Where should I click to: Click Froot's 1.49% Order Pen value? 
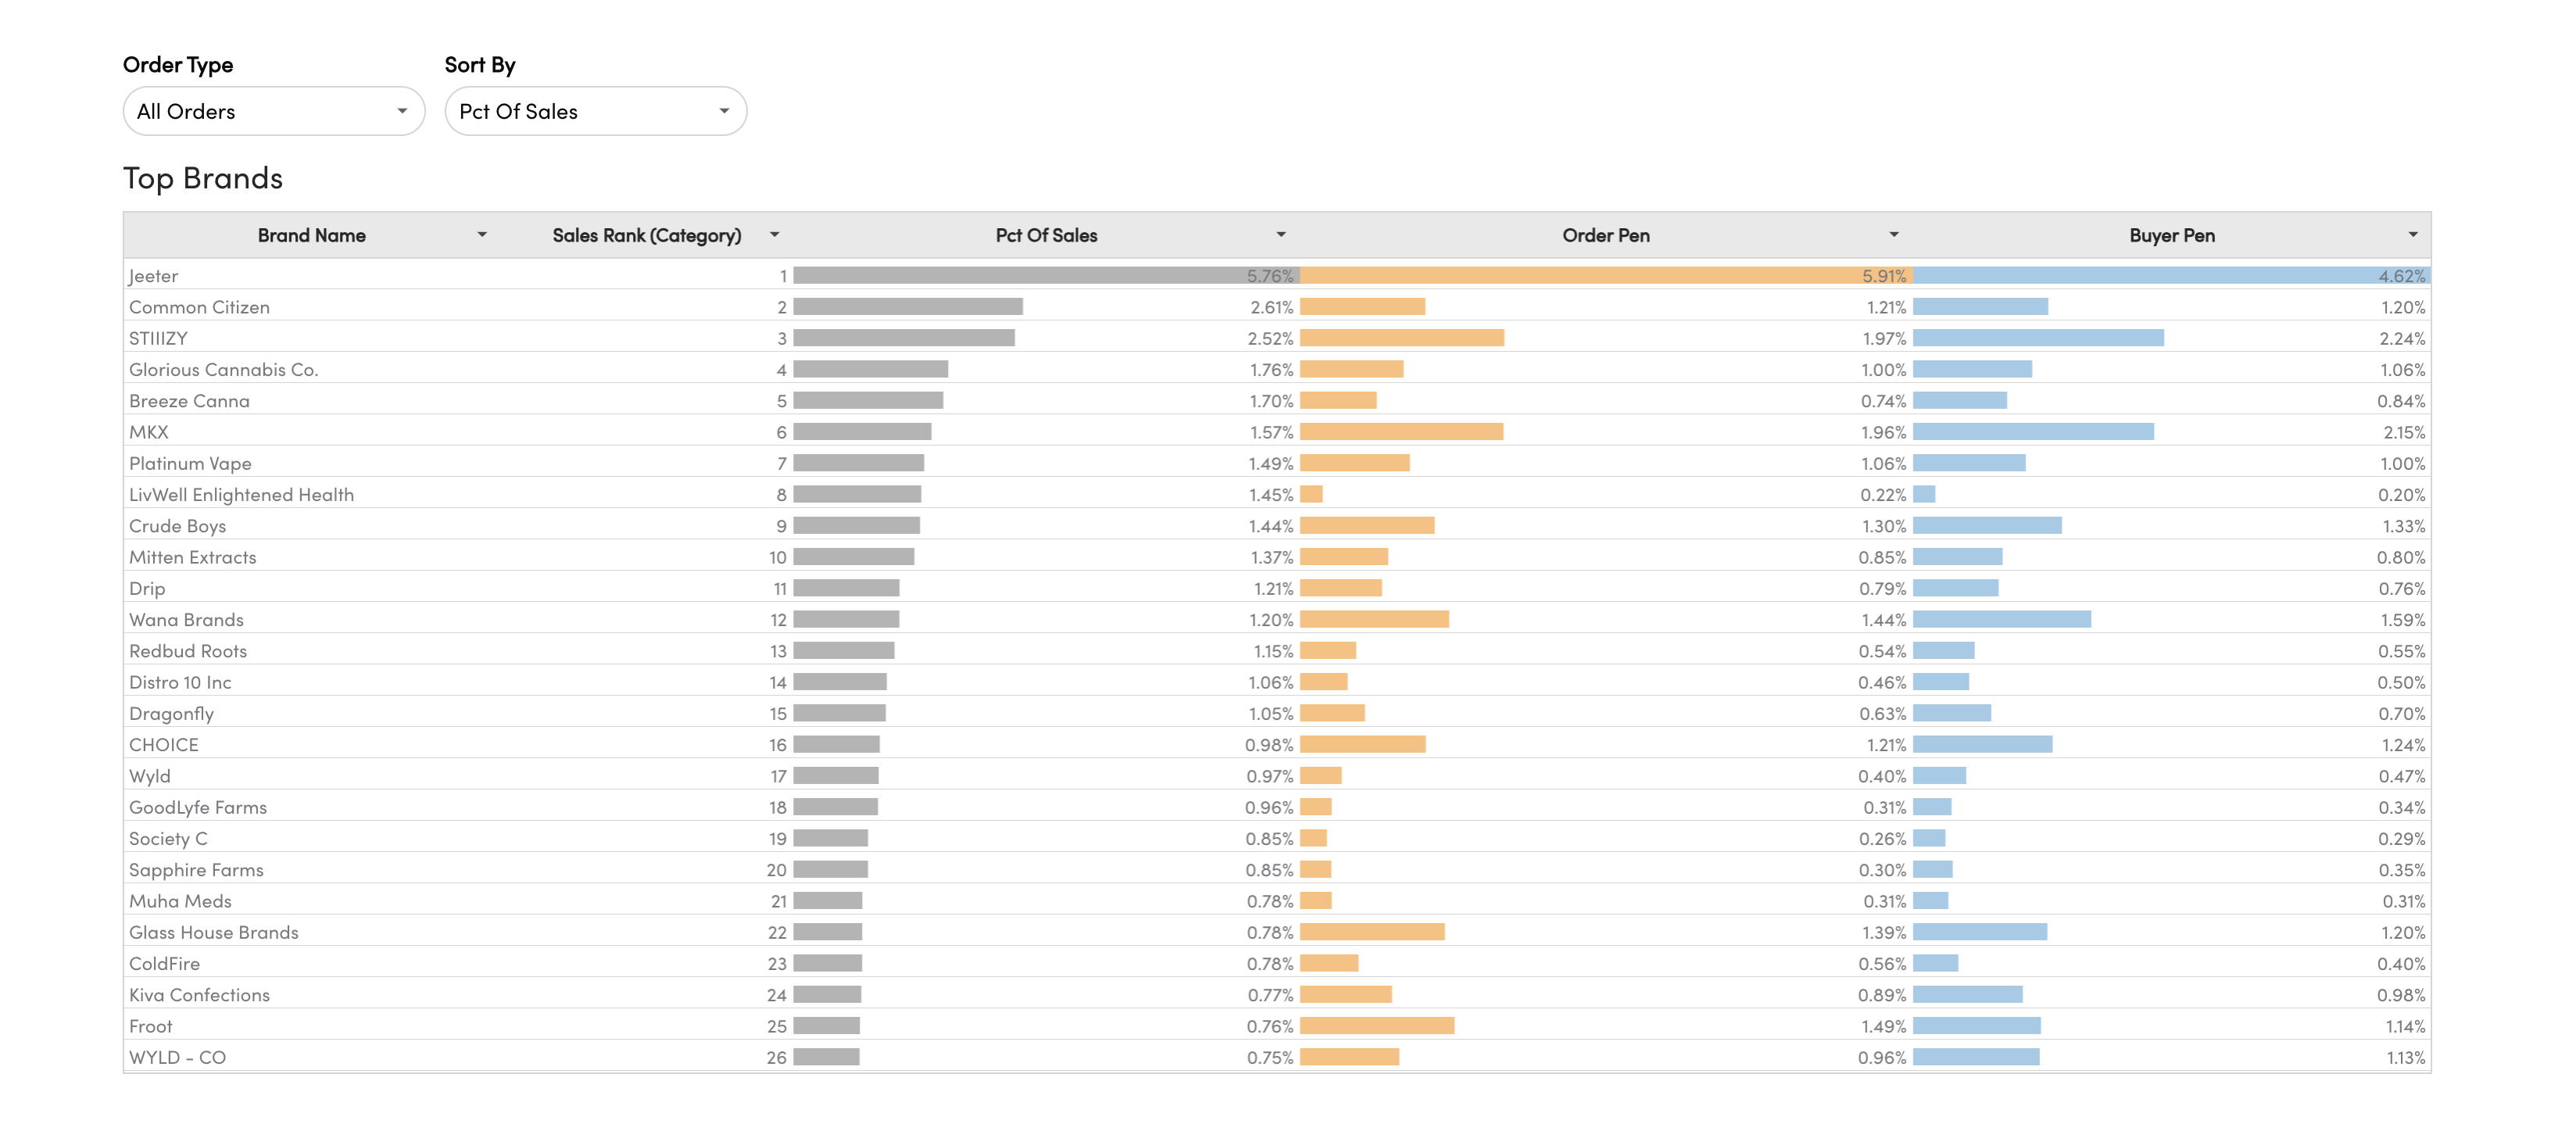[1884, 1026]
